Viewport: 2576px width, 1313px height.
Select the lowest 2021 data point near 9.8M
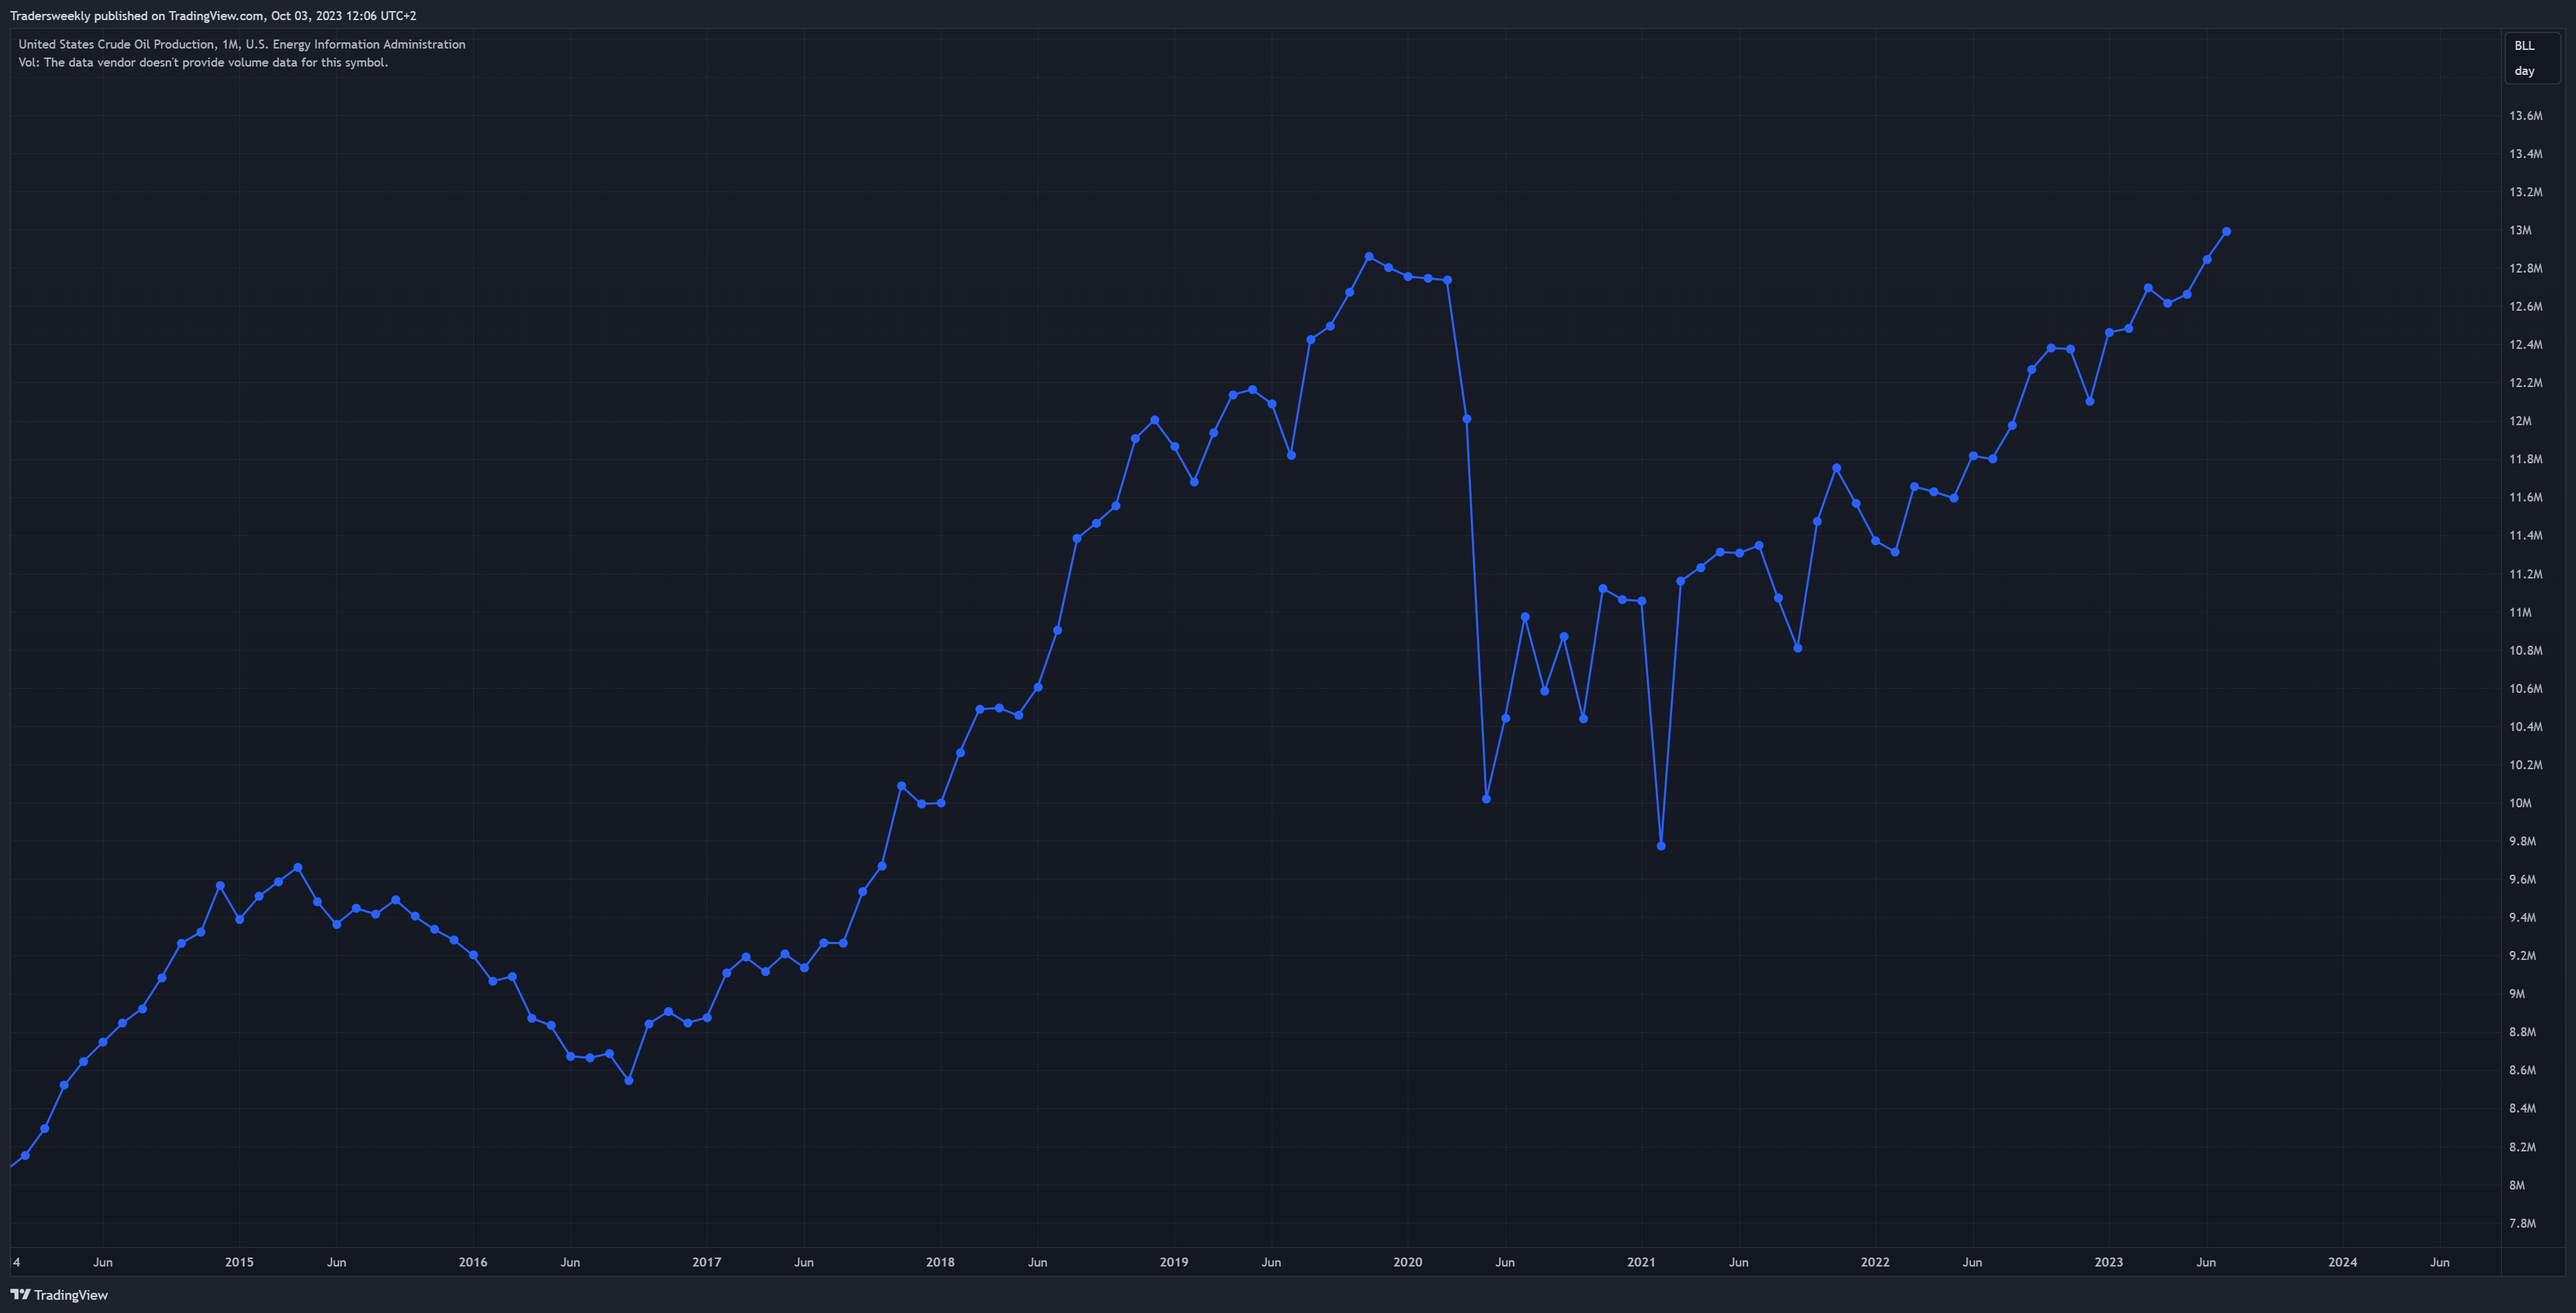coord(1661,846)
